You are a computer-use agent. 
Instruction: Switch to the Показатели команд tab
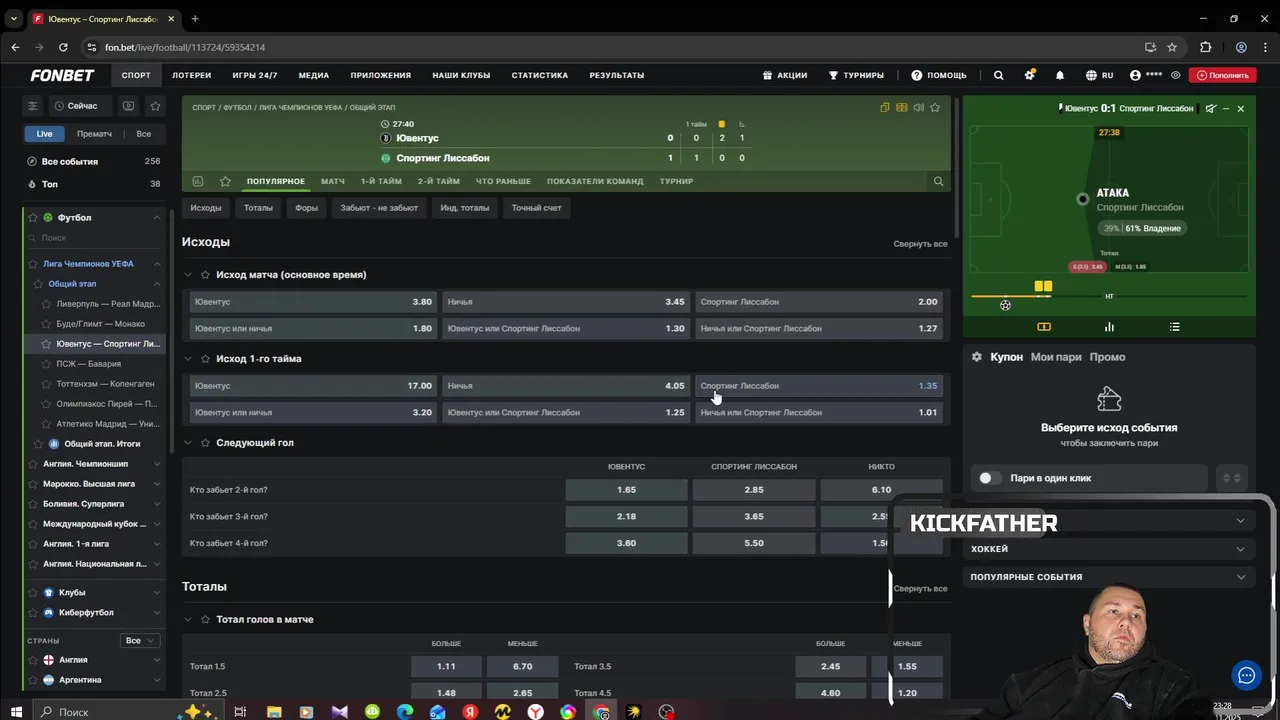[x=595, y=181]
